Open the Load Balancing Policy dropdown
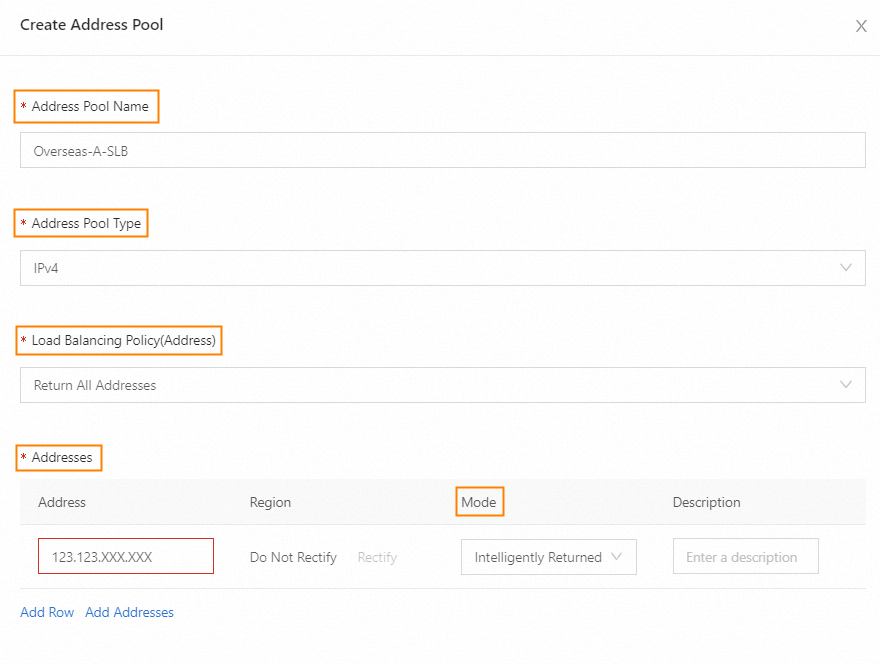This screenshot has height=664, width=880. [x=442, y=385]
